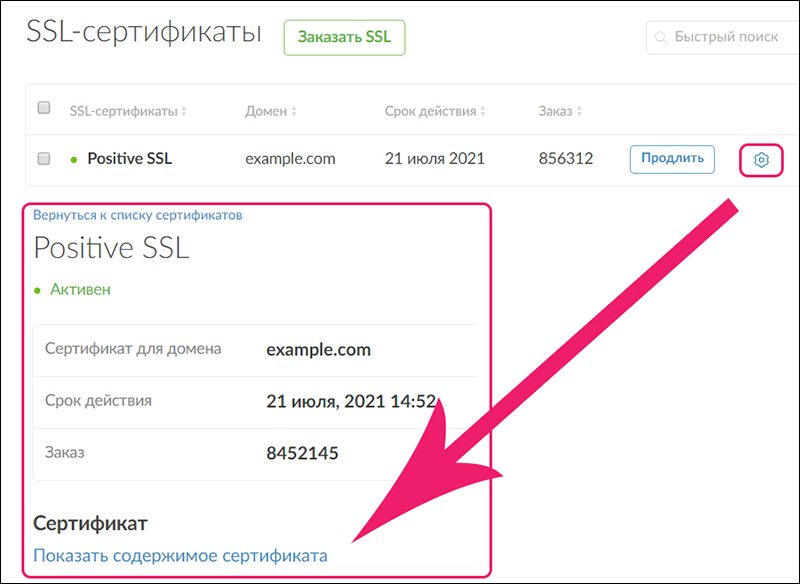Sort by Домен column arrows

(x=293, y=112)
